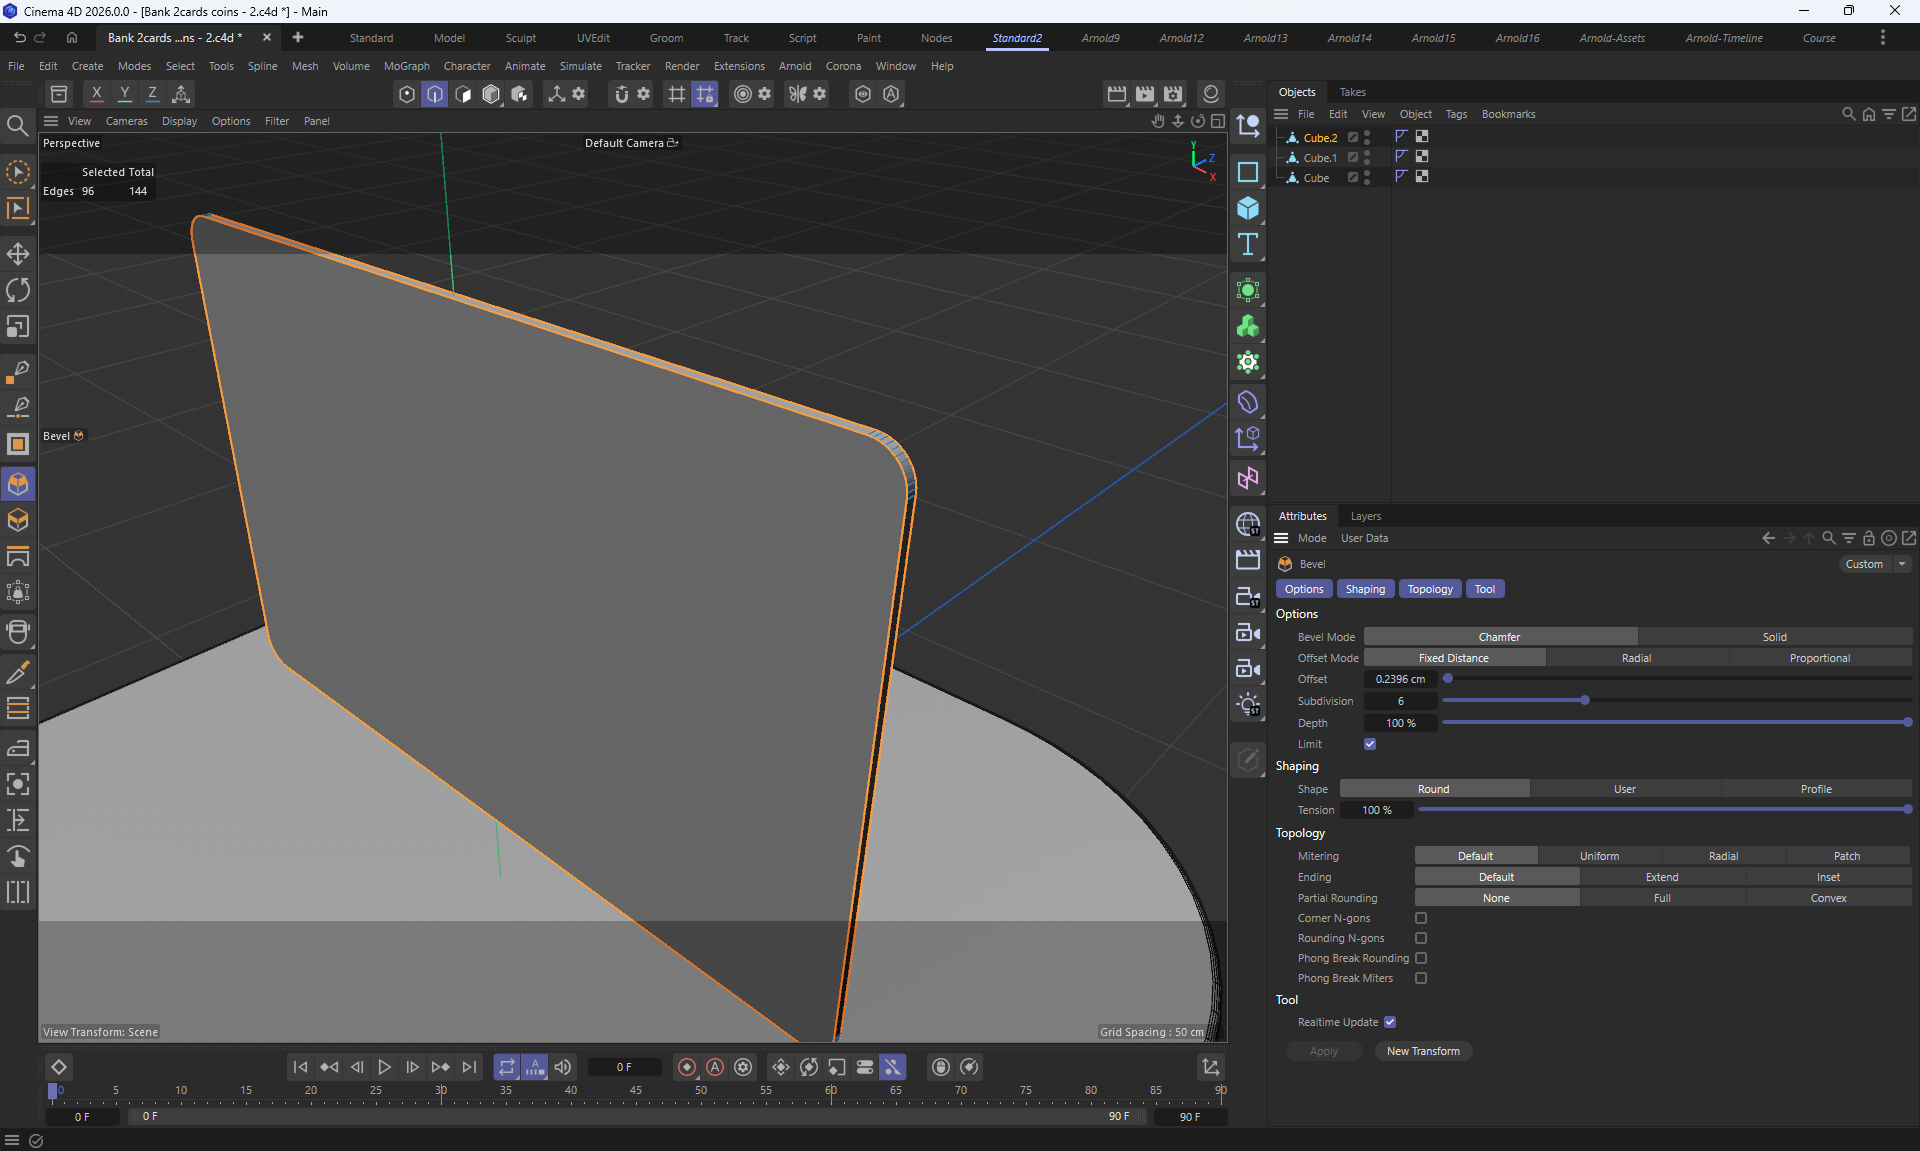1920x1151 pixels.
Task: Adjust the Subdivision slider handle
Action: point(1585,701)
